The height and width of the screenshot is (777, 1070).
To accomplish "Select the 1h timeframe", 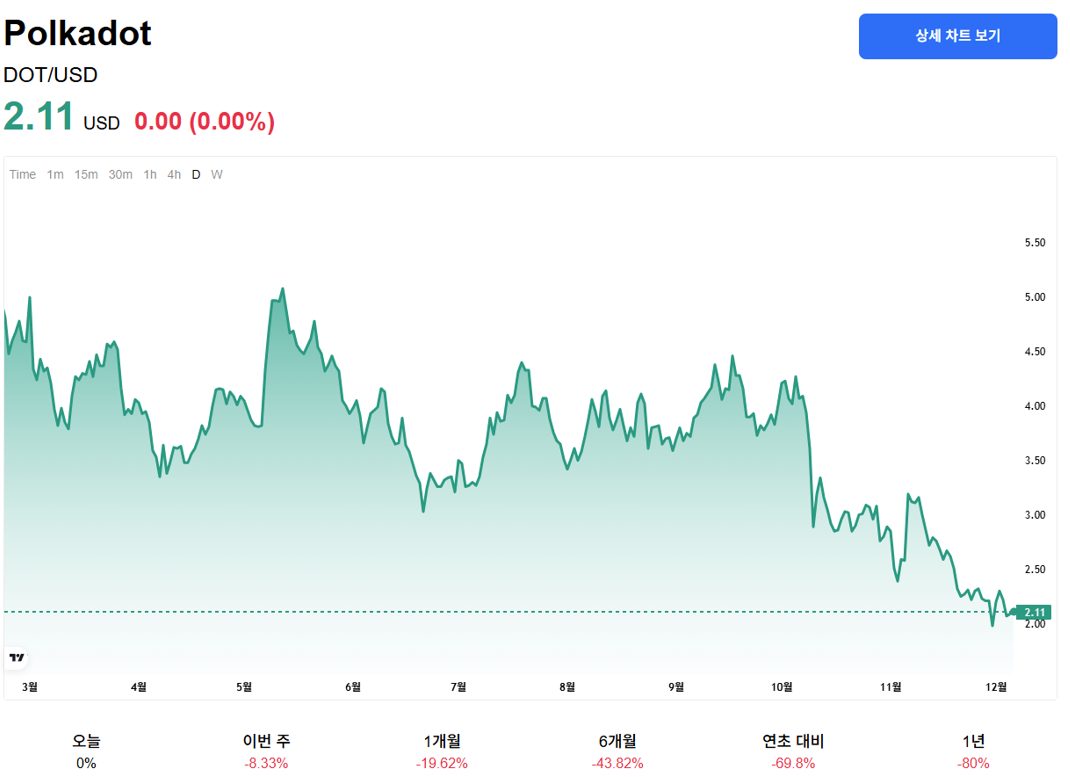I will [x=150, y=175].
